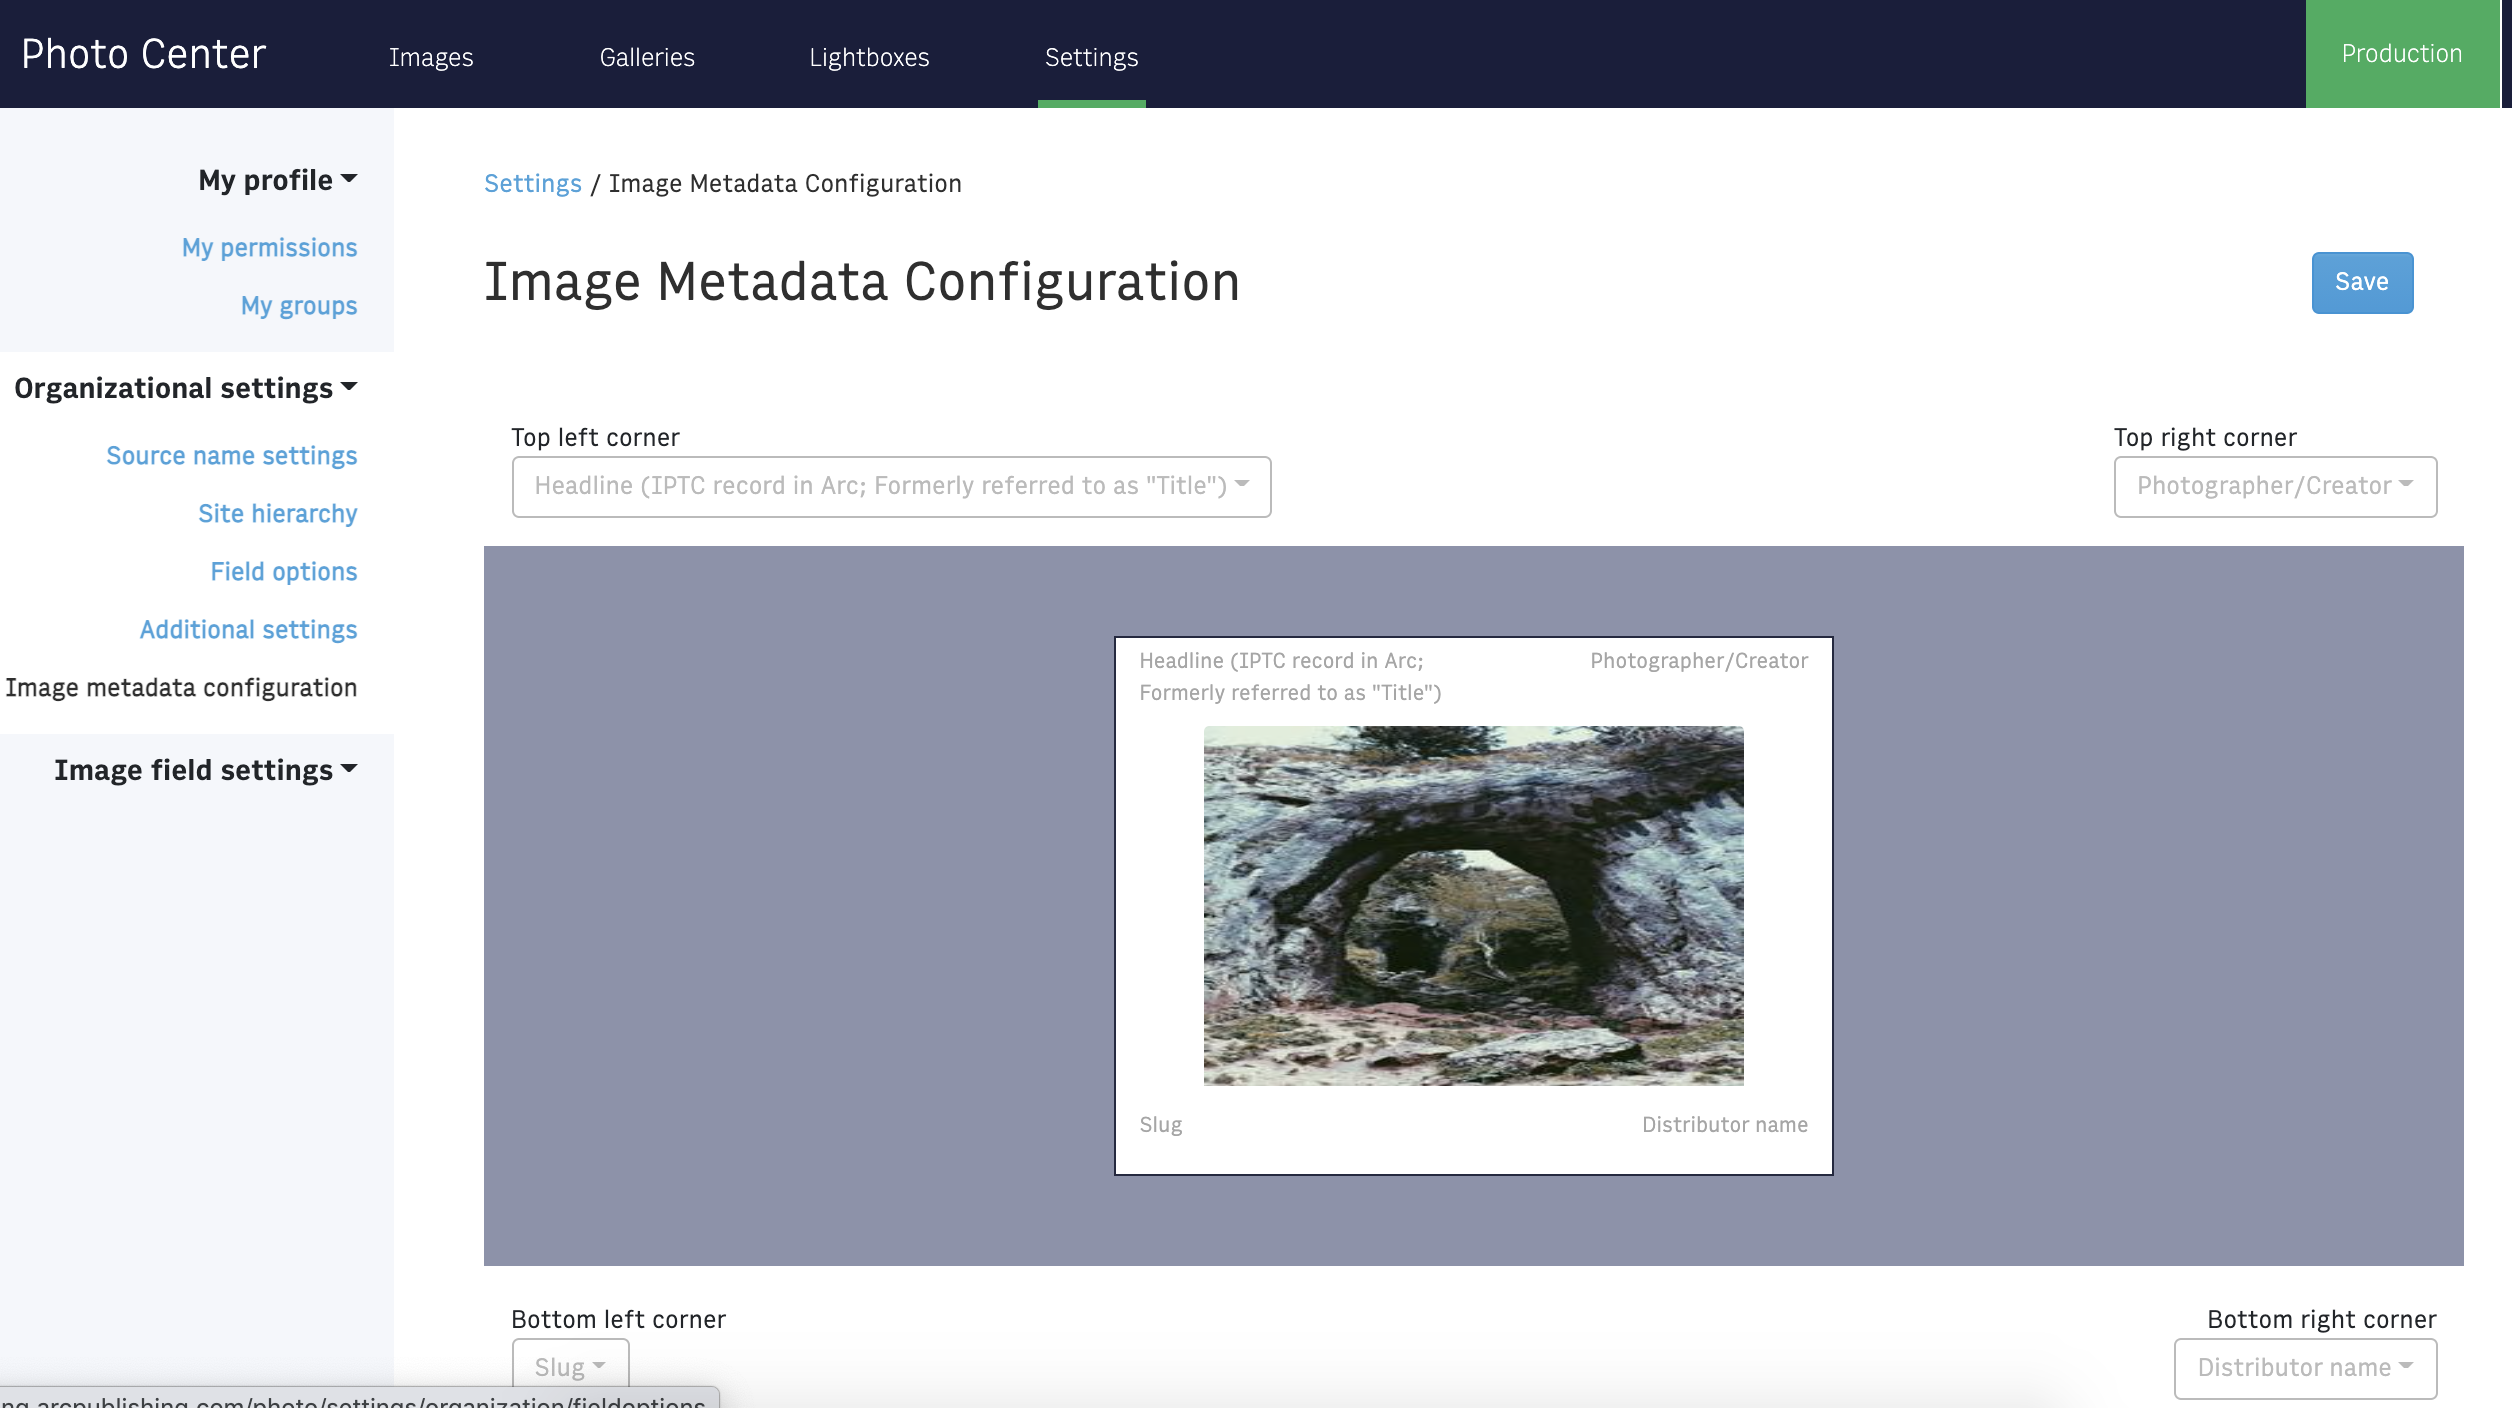Open the Top right corner dropdown

(2275, 486)
